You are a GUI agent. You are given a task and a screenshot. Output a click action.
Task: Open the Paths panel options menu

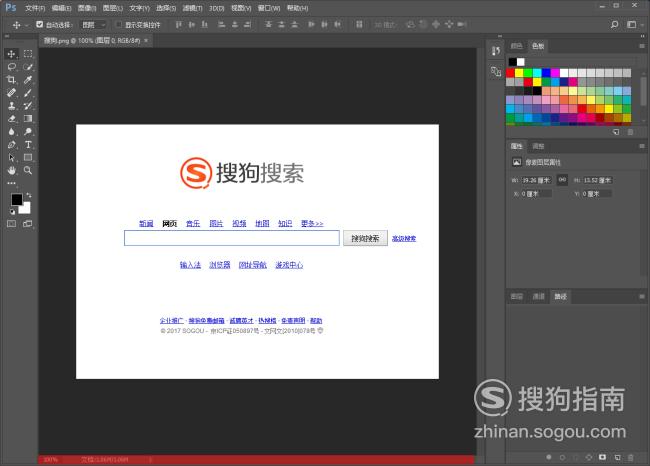(642, 296)
